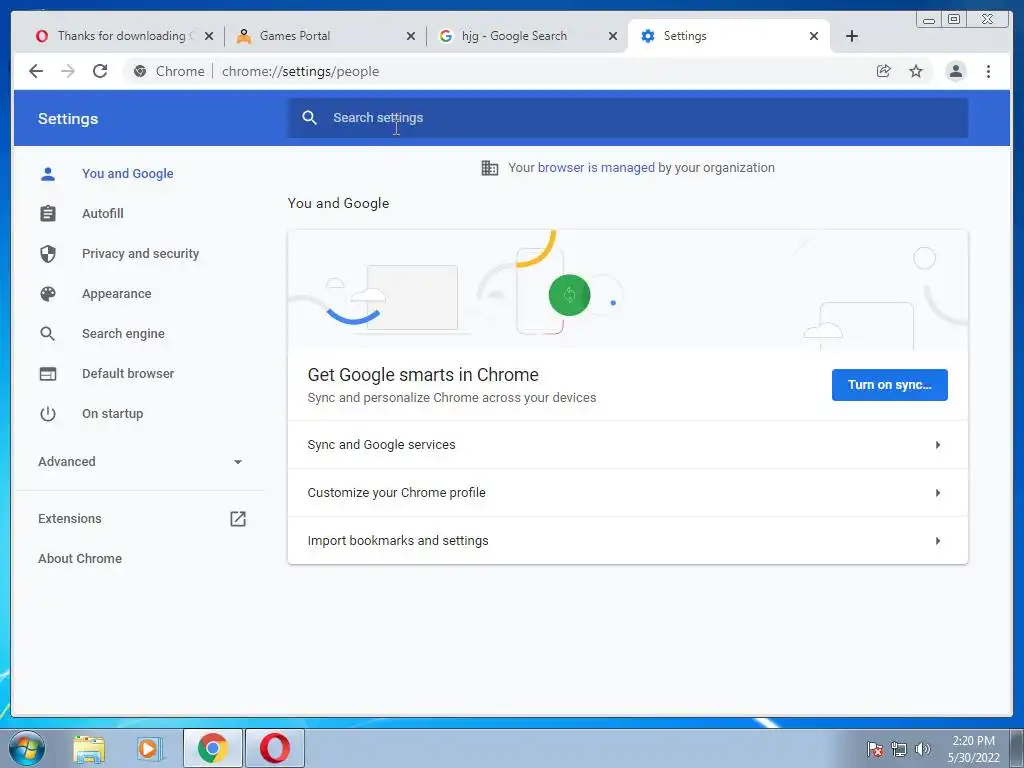The image size is (1024, 768).
Task: Click the Autofill clipboard icon
Action: [x=48, y=214]
